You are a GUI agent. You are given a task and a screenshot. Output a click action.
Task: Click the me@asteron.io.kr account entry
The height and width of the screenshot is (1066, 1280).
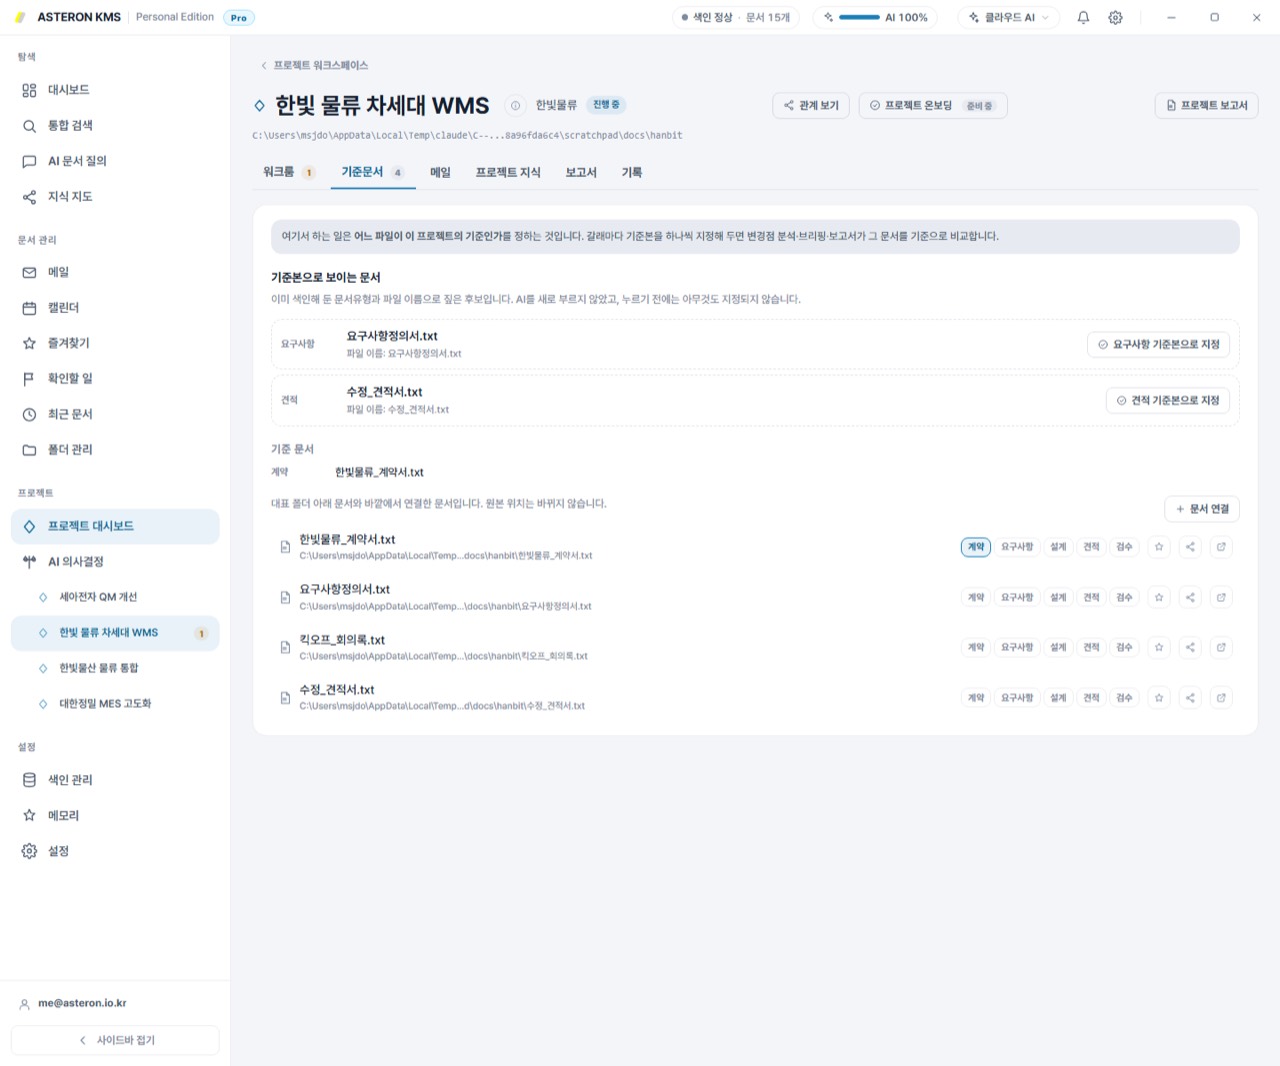115,1003
